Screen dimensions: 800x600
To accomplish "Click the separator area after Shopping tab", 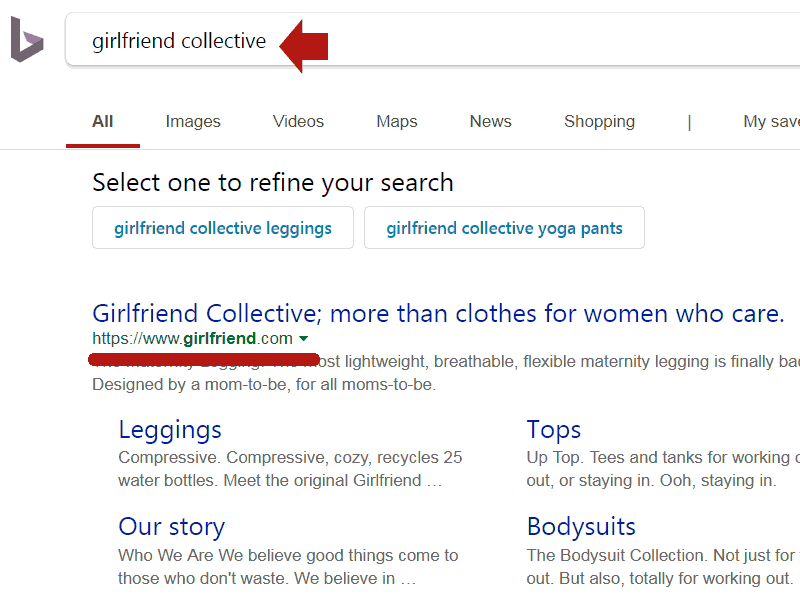I will pos(690,121).
